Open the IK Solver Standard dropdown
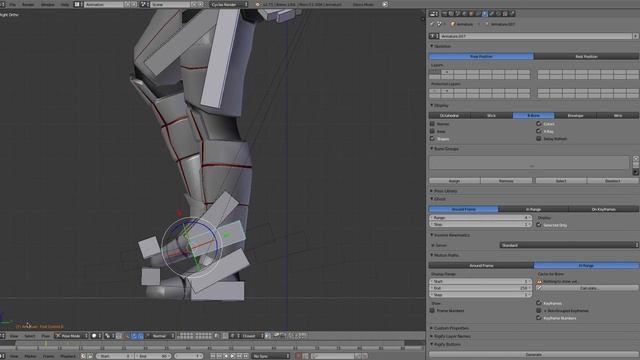This screenshot has width=640, height=360. tap(569, 245)
